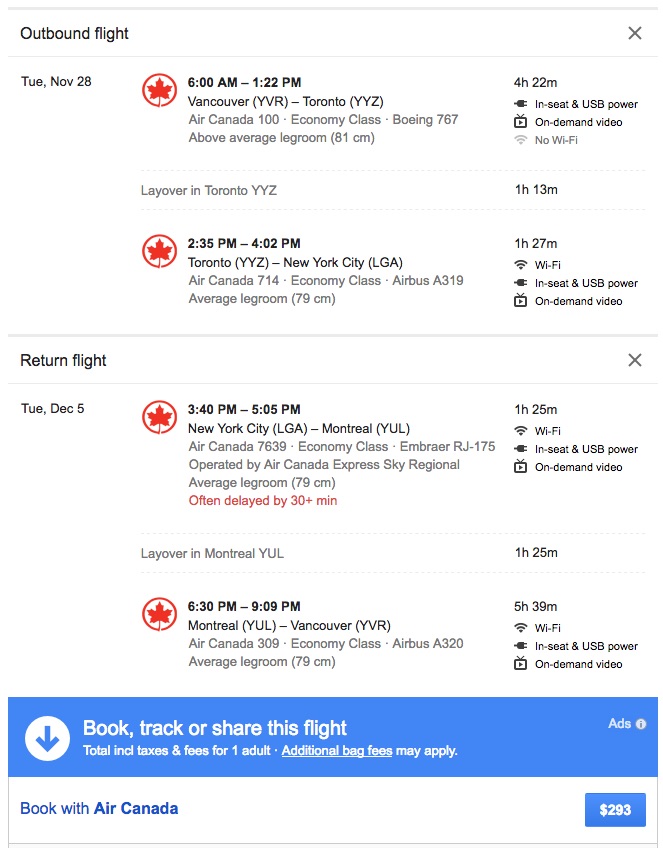The width and height of the screenshot is (663, 848).
Task: Click the Layover in Toronto YYZ row
Action: [x=209, y=190]
